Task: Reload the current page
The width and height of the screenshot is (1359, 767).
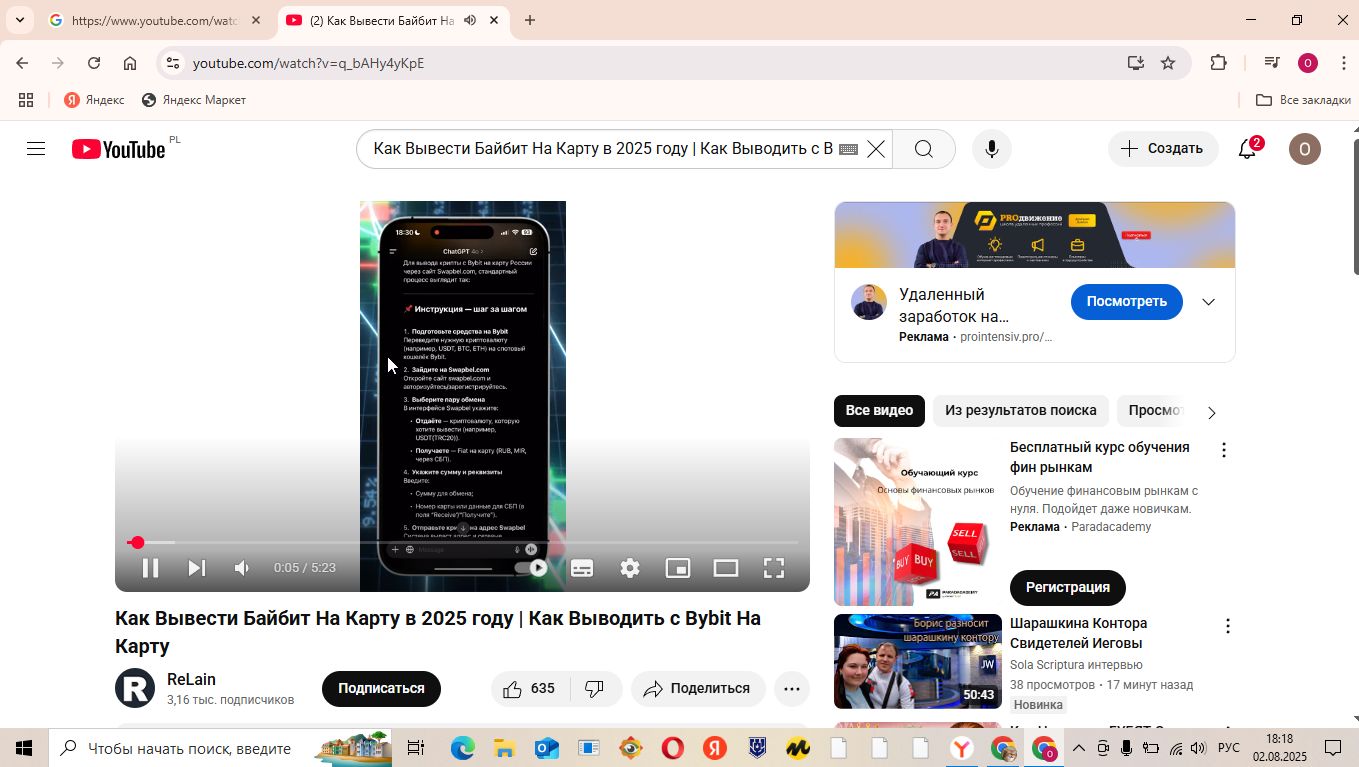Action: click(94, 63)
